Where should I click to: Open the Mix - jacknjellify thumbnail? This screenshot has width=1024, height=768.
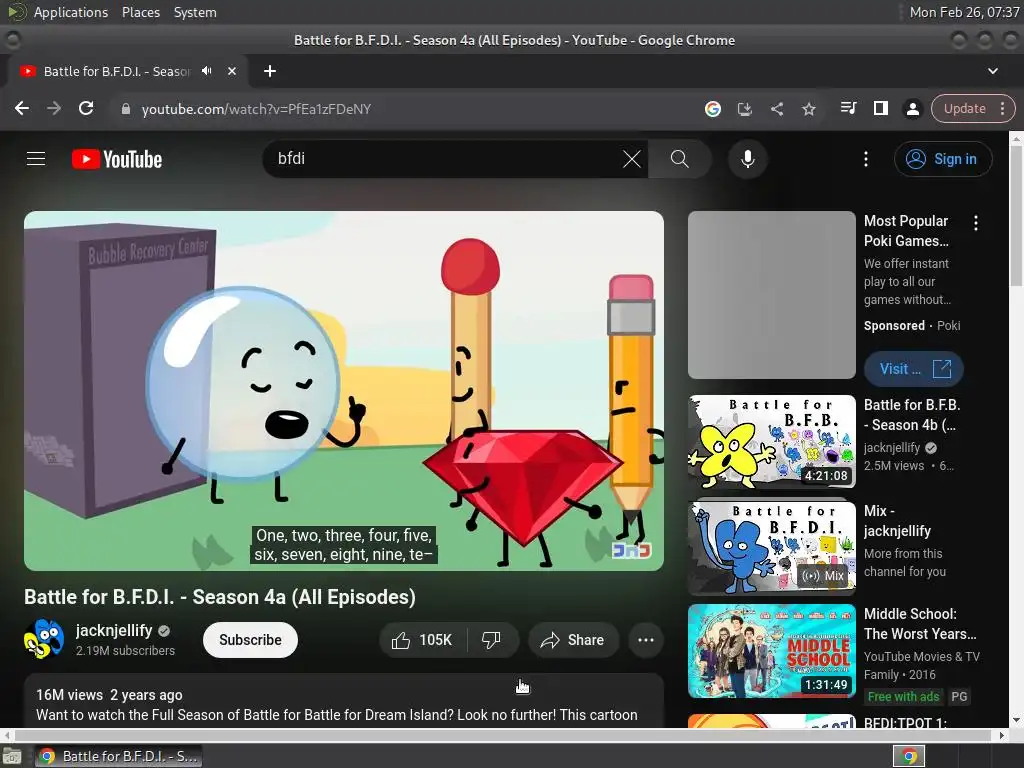(771, 547)
